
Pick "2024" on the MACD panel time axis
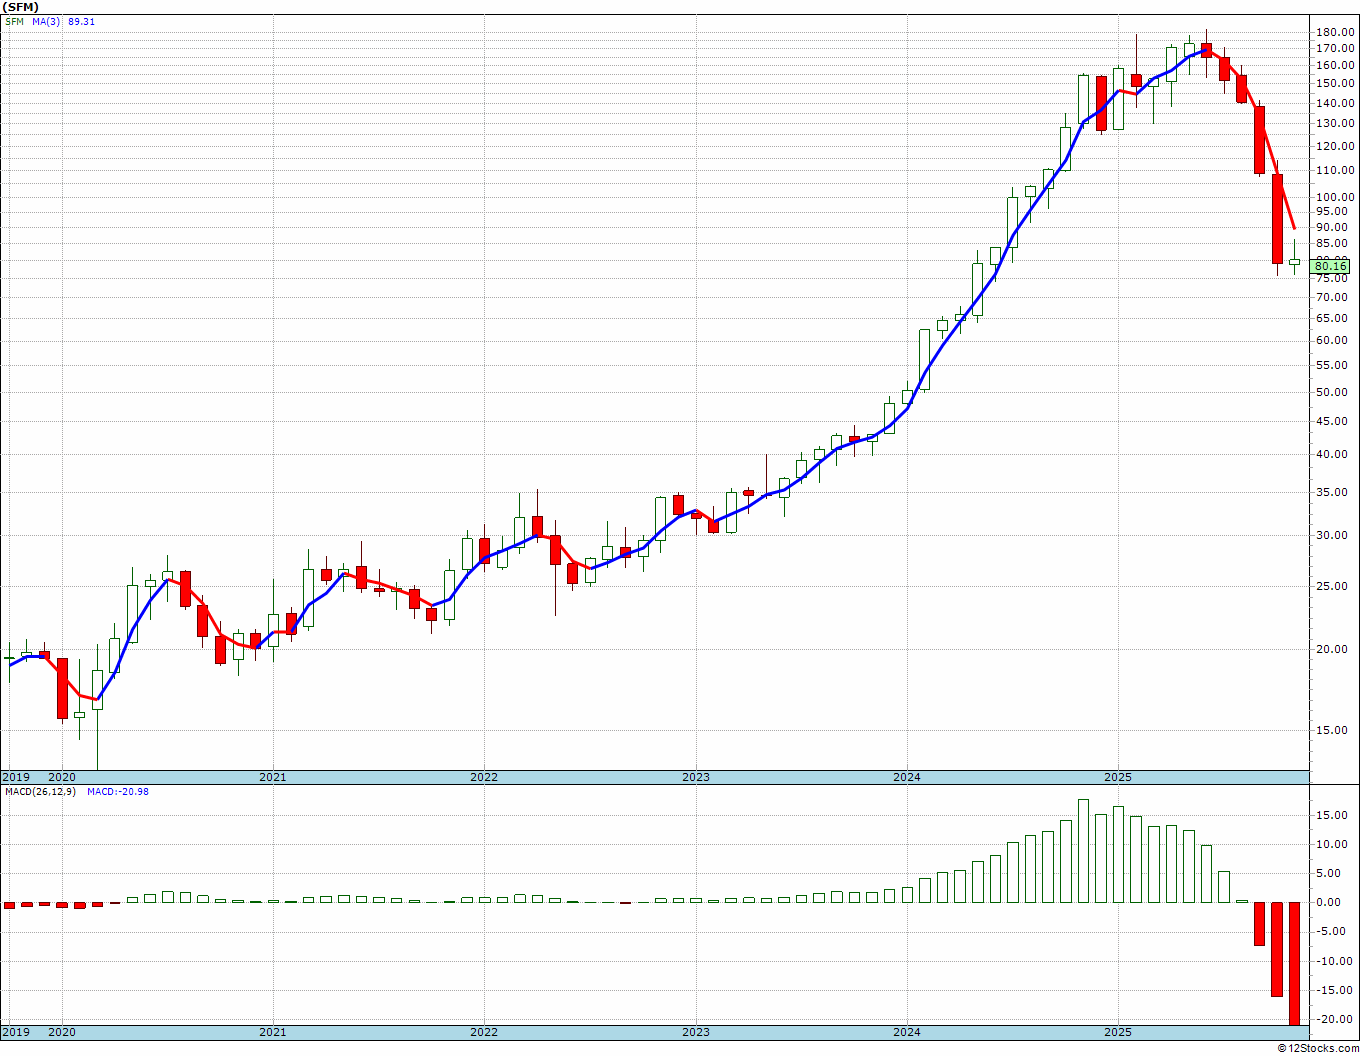[907, 1032]
